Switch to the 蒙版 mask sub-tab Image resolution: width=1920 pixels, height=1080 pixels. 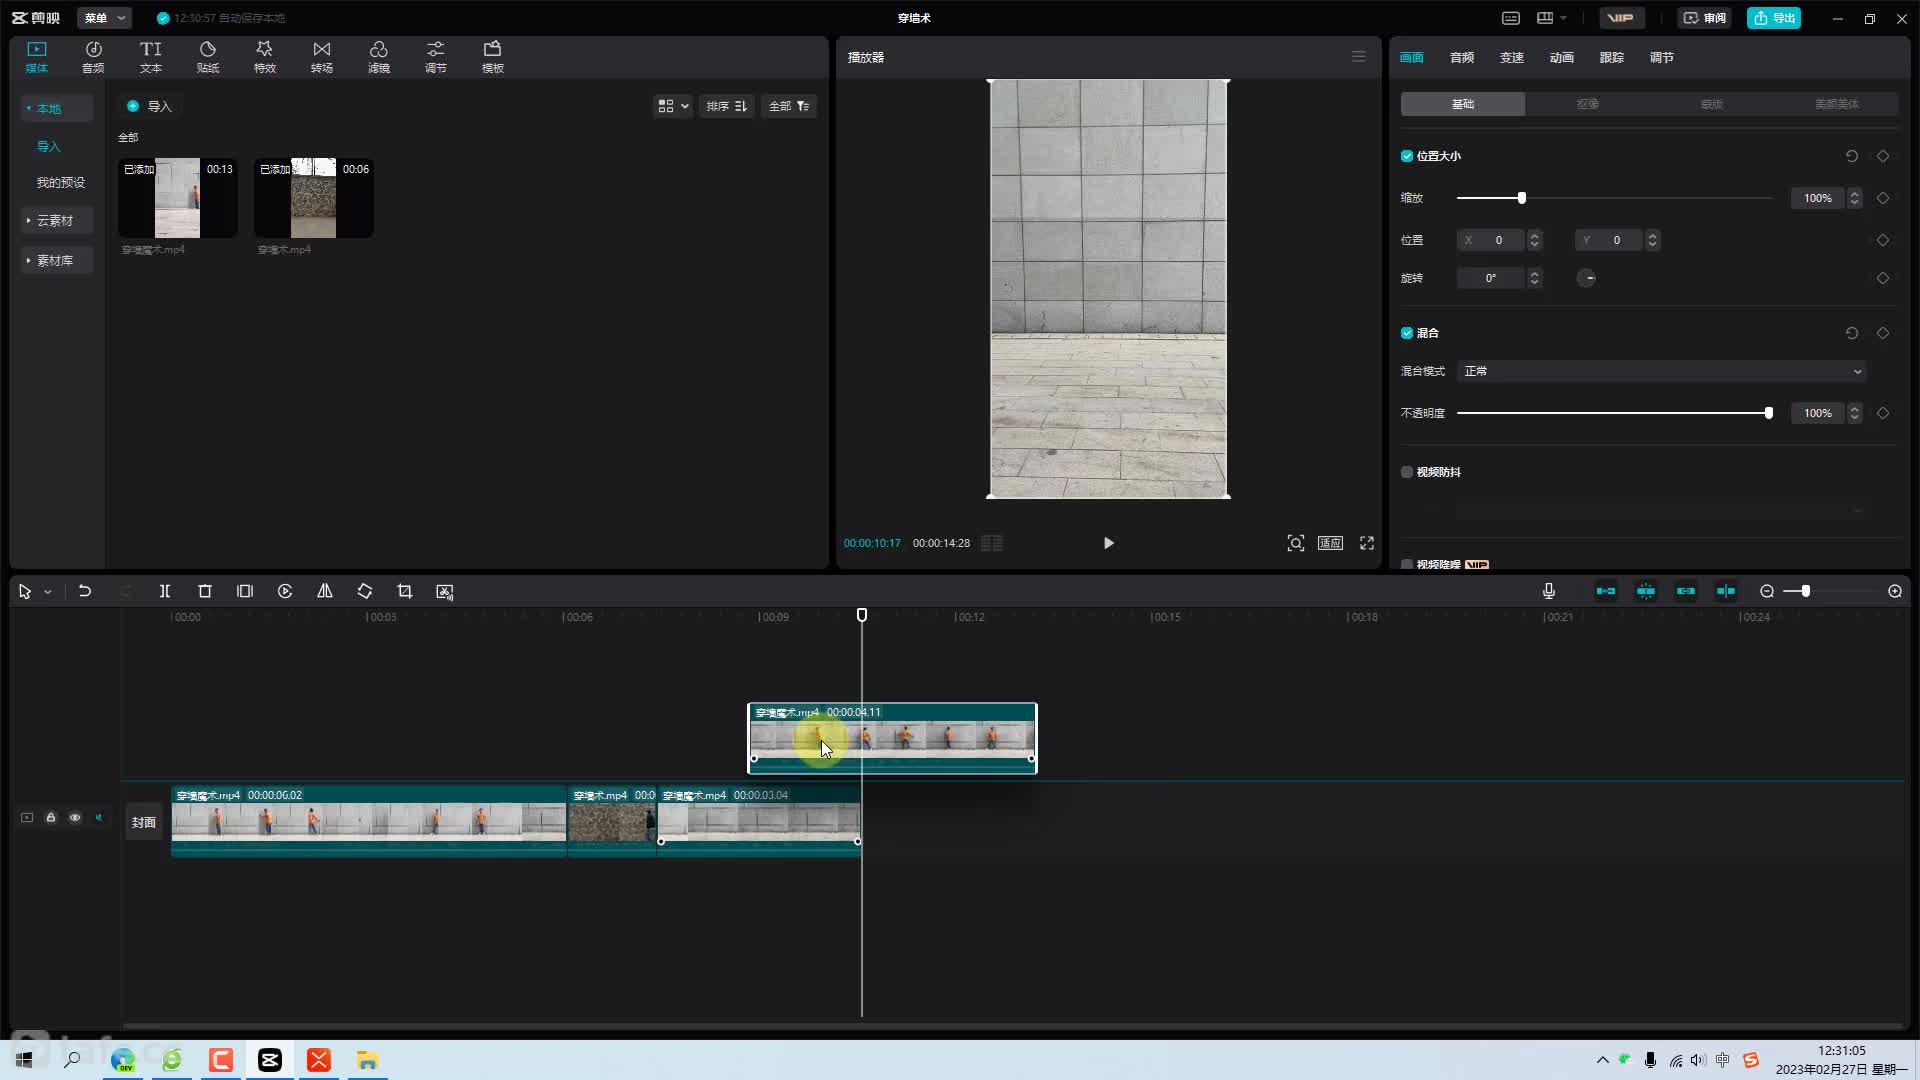1712,104
